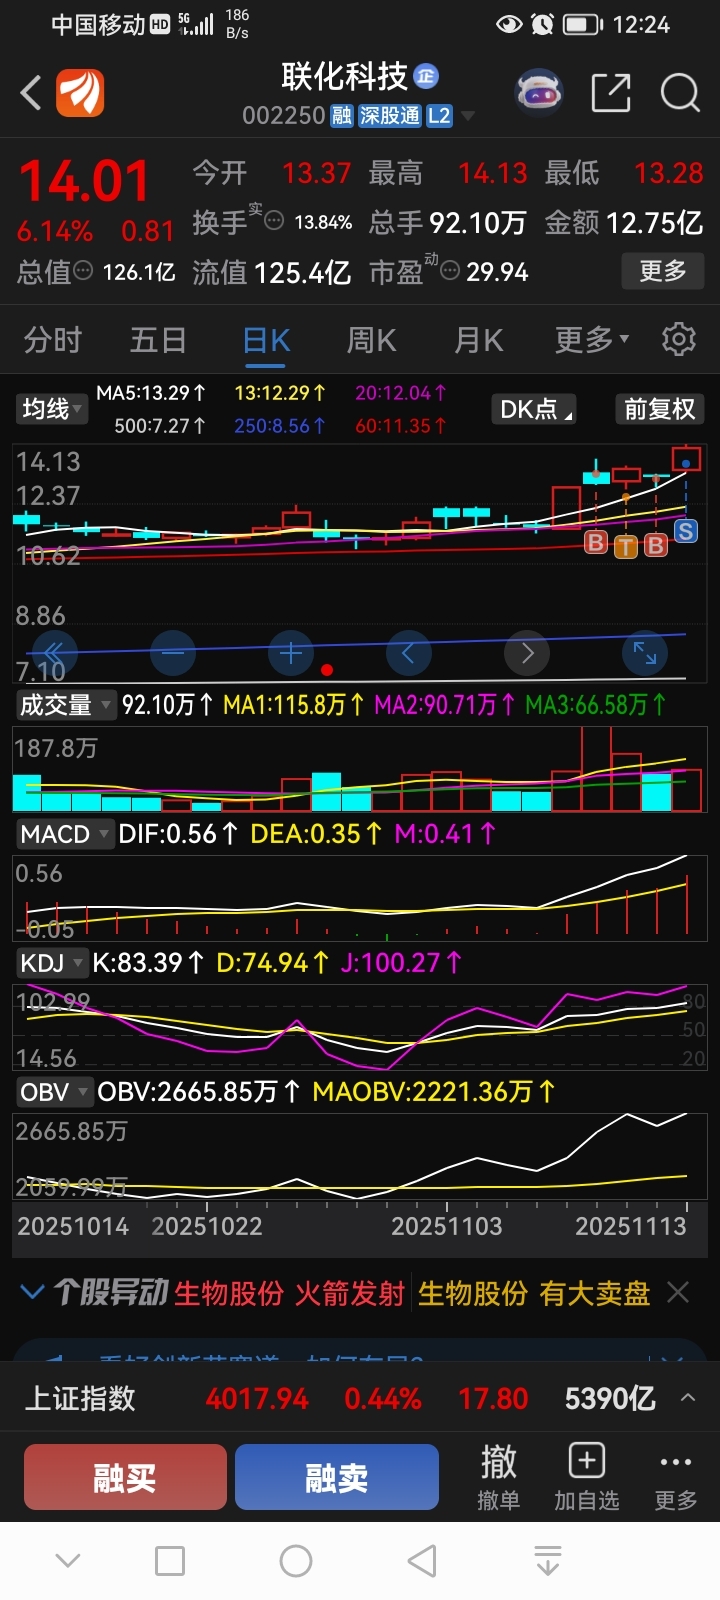Tap 20251103 date label
720x1600 pixels.
pyautogui.click(x=446, y=1226)
